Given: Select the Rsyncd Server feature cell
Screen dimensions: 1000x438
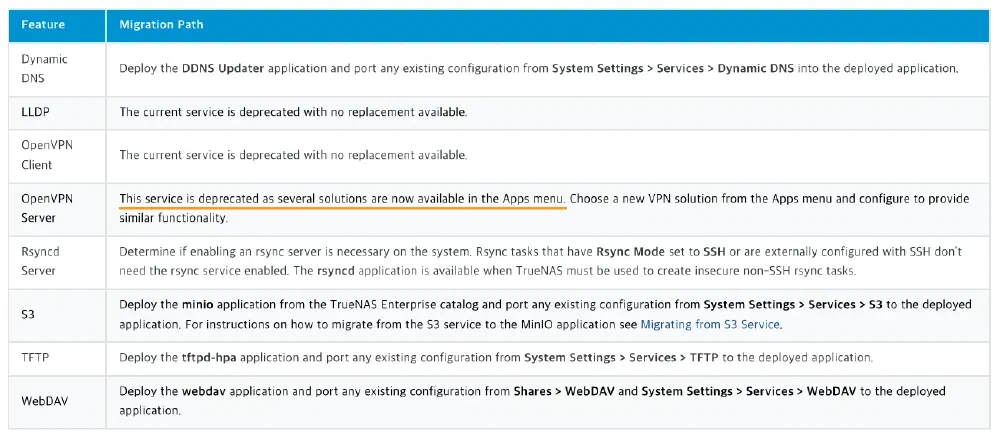Looking at the screenshot, I should click(42, 262).
